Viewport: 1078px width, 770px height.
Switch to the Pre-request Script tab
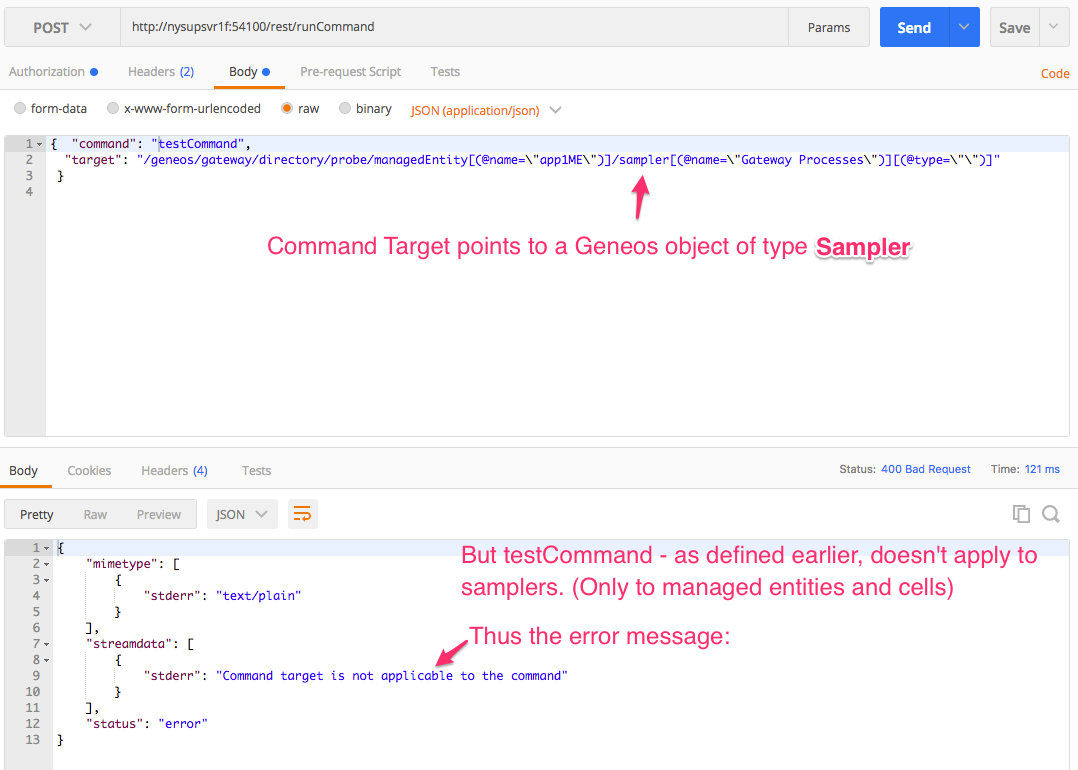(x=350, y=72)
